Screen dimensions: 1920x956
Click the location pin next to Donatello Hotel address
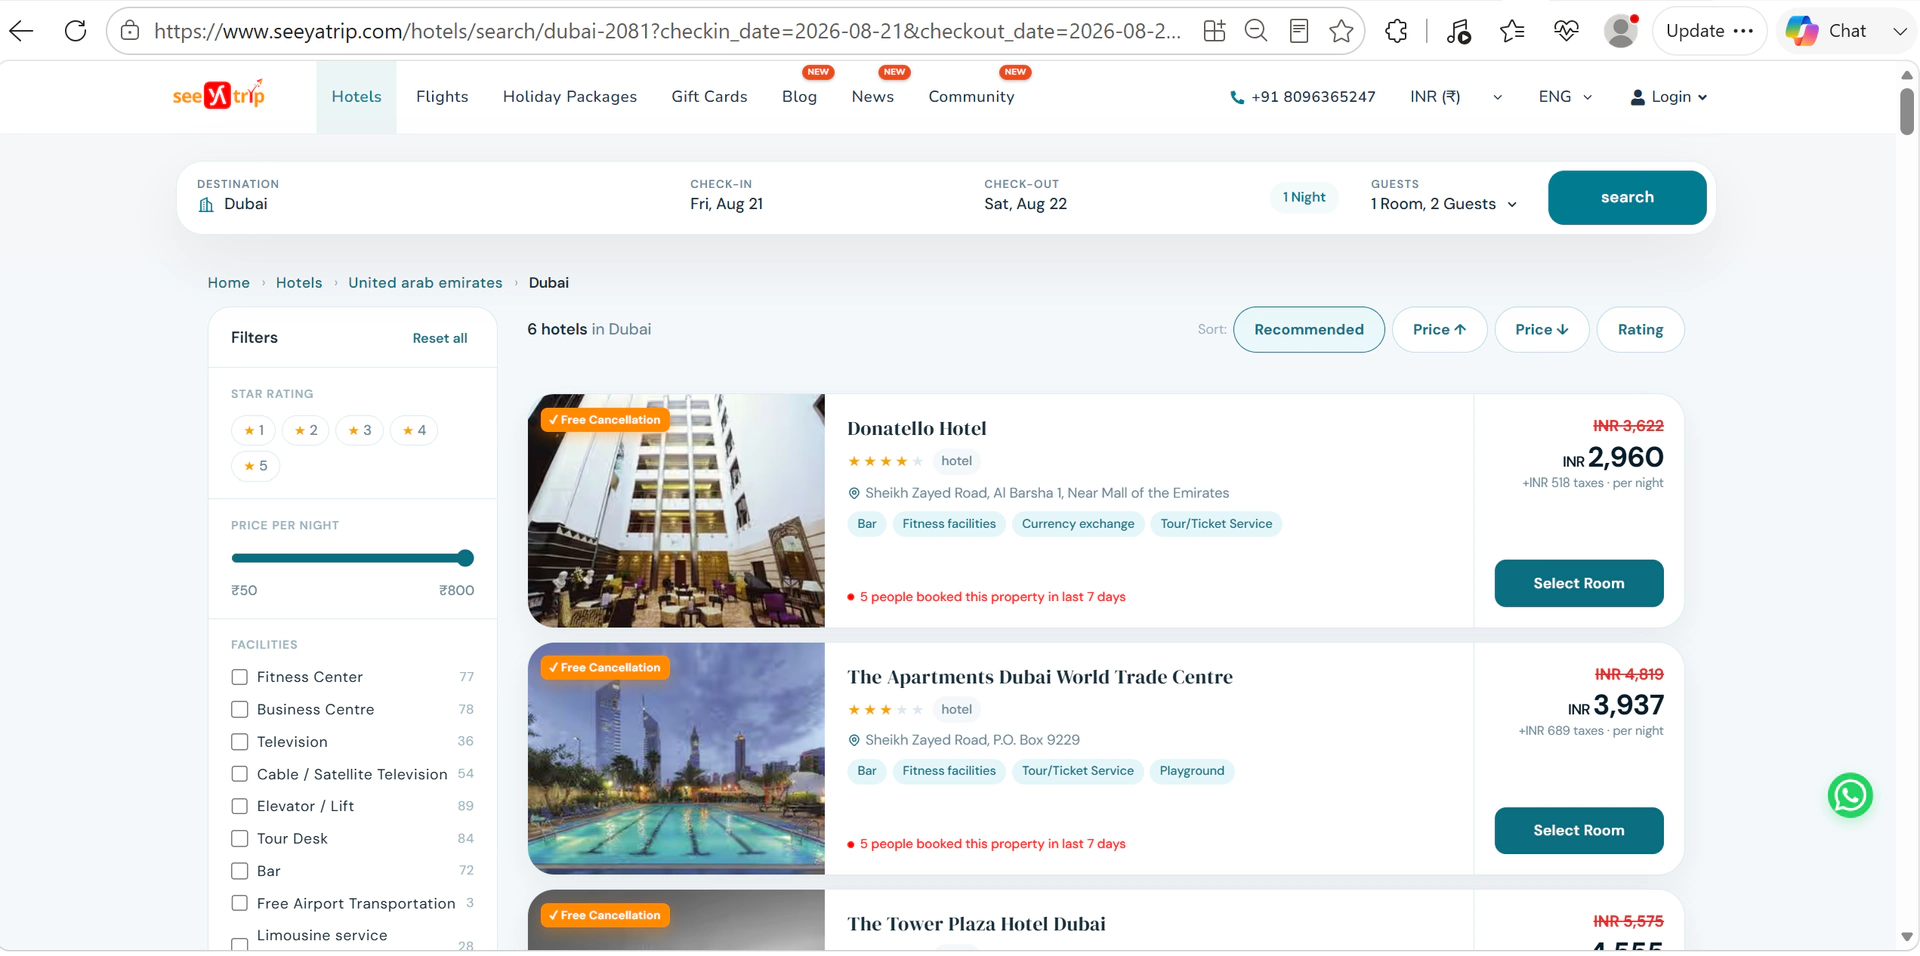tap(854, 493)
